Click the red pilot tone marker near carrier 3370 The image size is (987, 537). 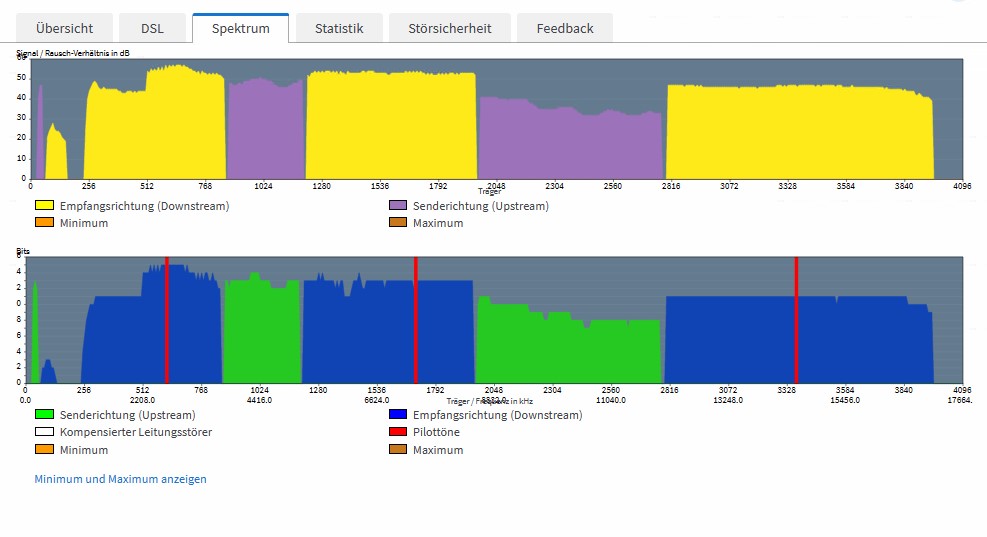[796, 320]
